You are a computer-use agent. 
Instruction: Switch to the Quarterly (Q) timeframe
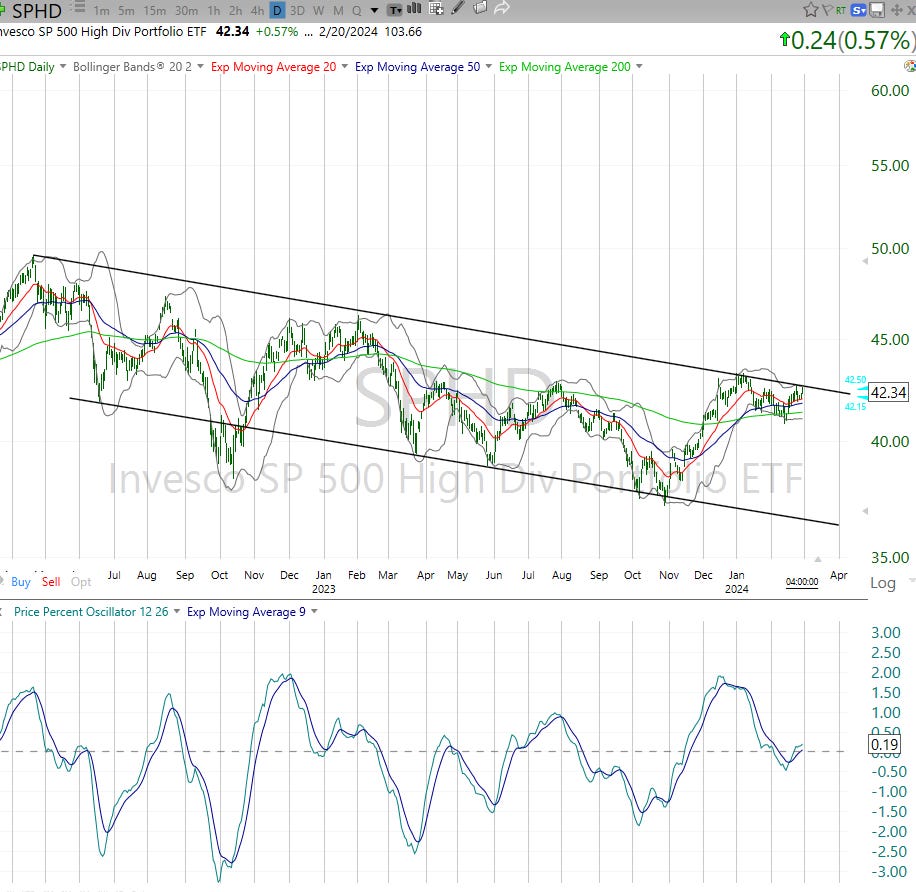coord(356,11)
